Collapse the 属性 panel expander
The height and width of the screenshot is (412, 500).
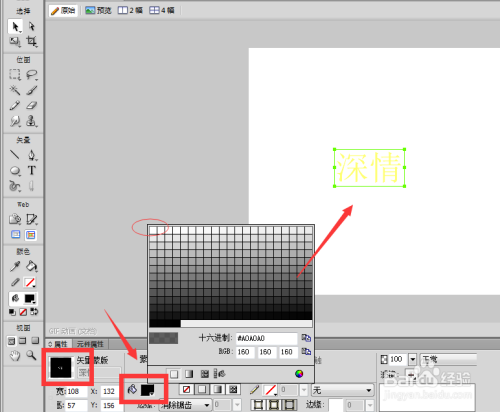[x=50, y=344]
